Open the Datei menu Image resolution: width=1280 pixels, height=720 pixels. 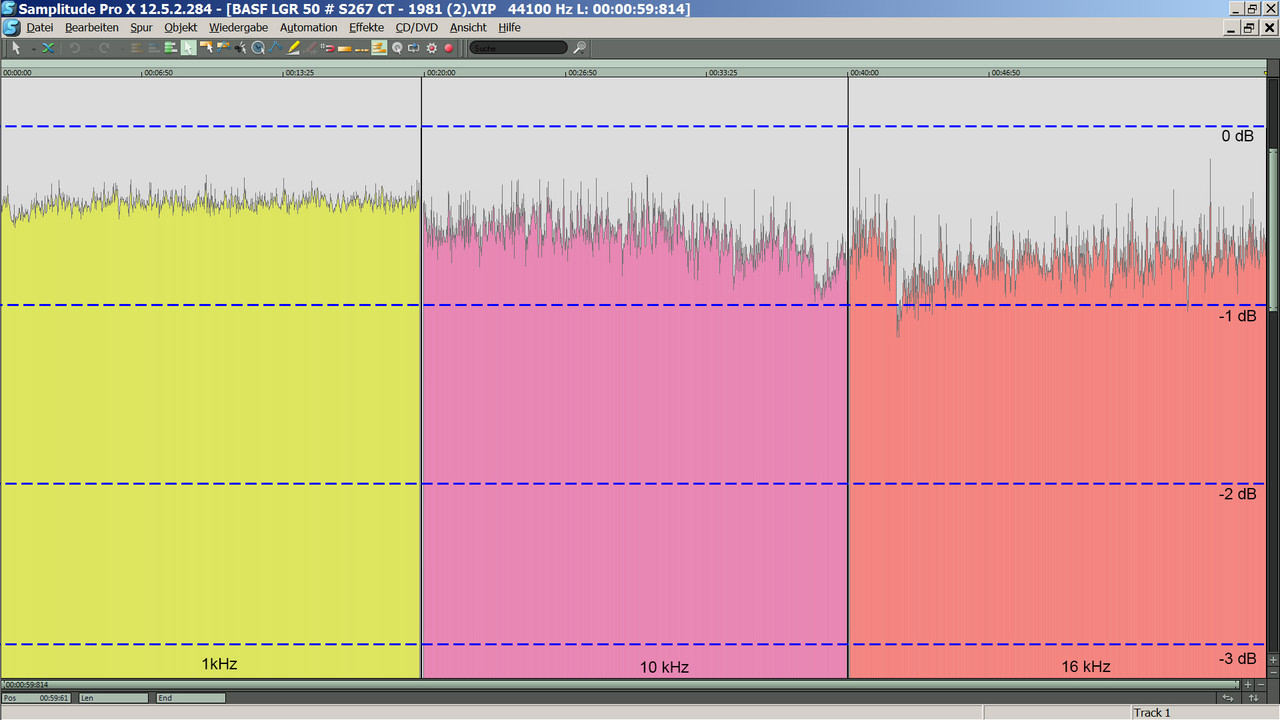click(x=39, y=28)
